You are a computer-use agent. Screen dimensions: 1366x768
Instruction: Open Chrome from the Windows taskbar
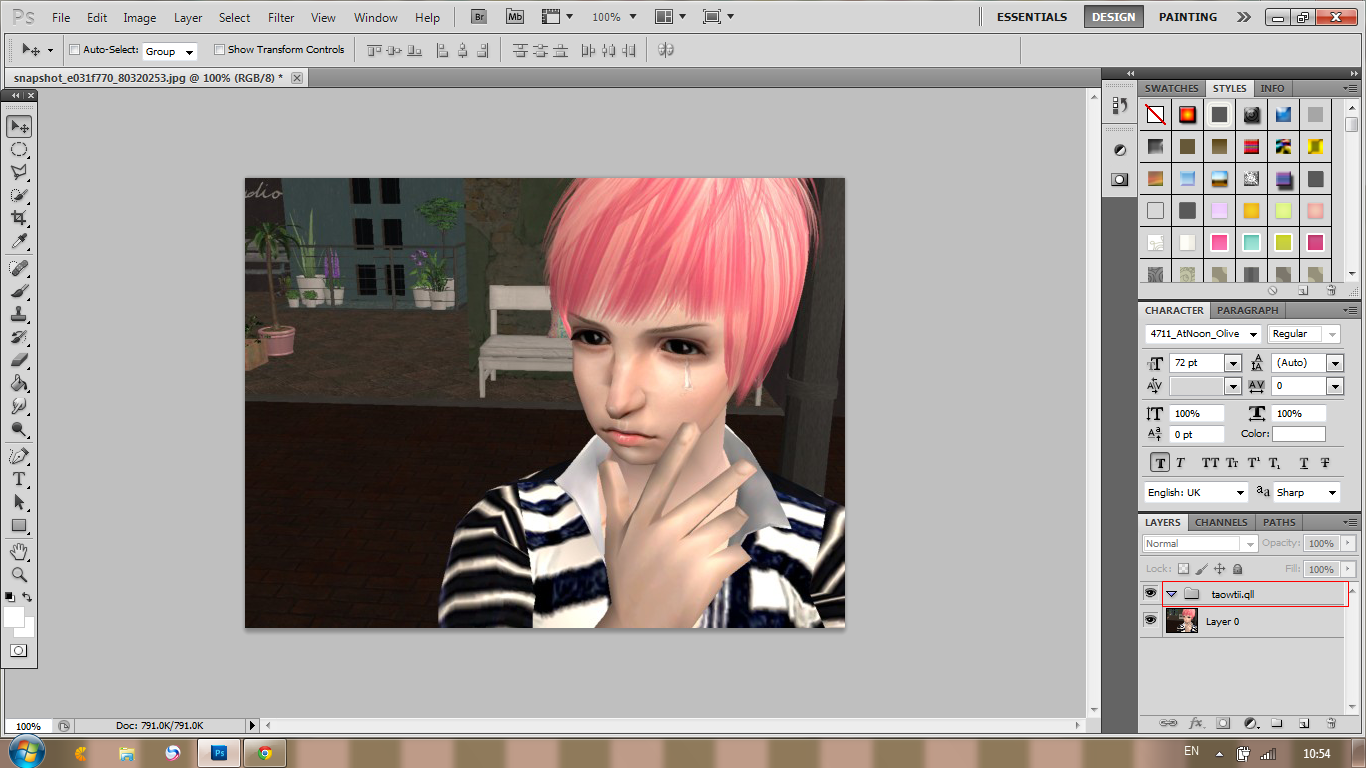(265, 752)
